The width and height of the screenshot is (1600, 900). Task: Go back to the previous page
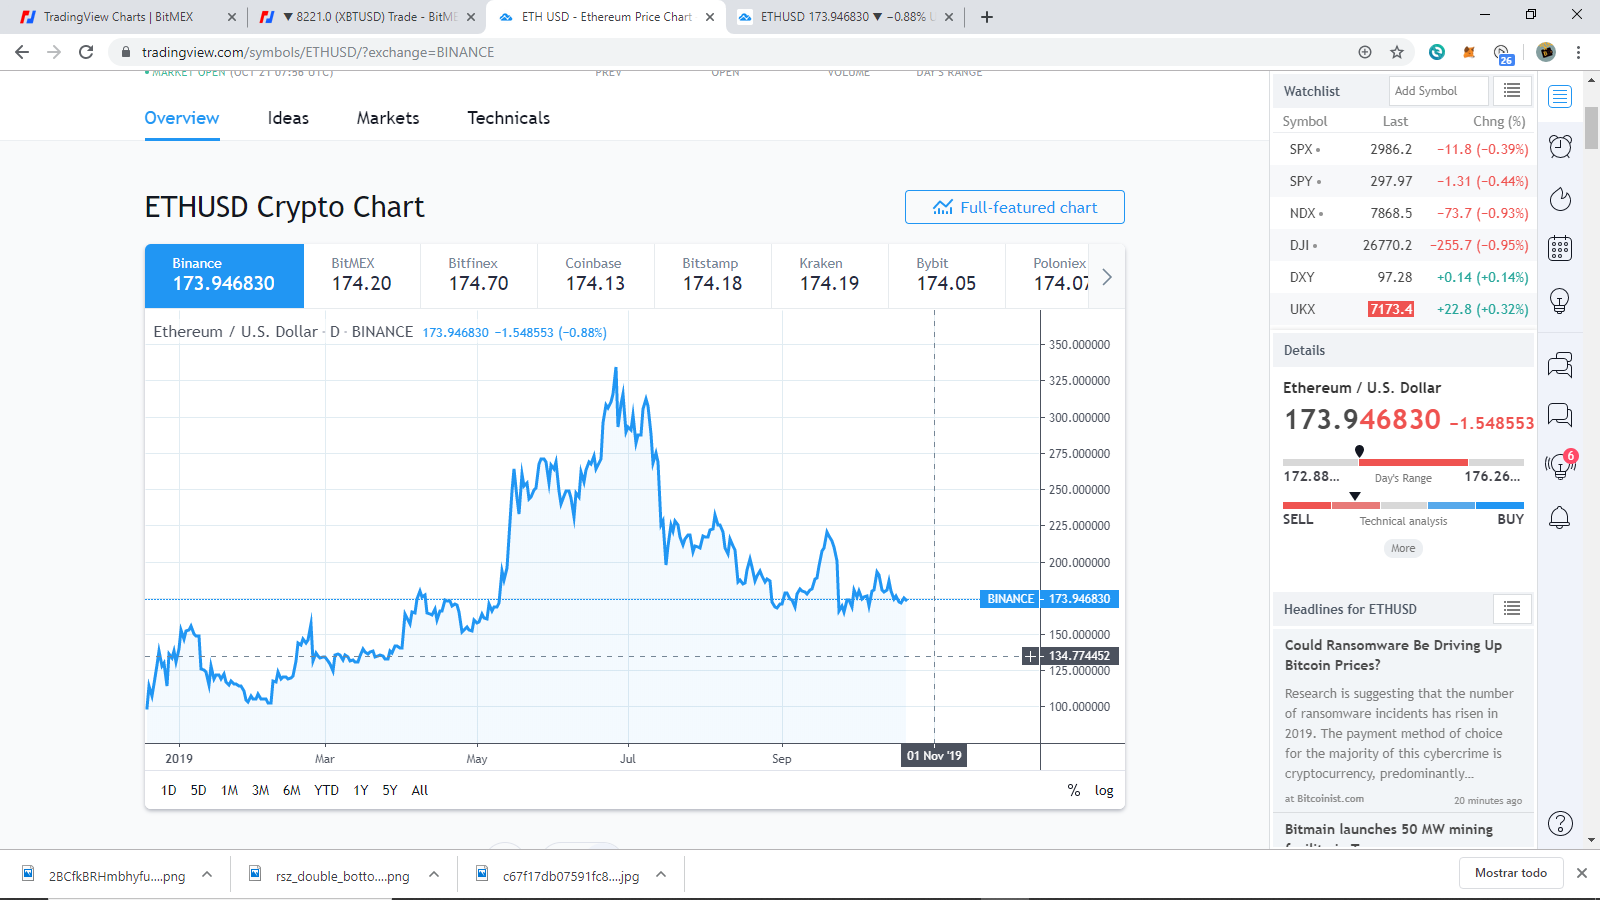tap(22, 52)
